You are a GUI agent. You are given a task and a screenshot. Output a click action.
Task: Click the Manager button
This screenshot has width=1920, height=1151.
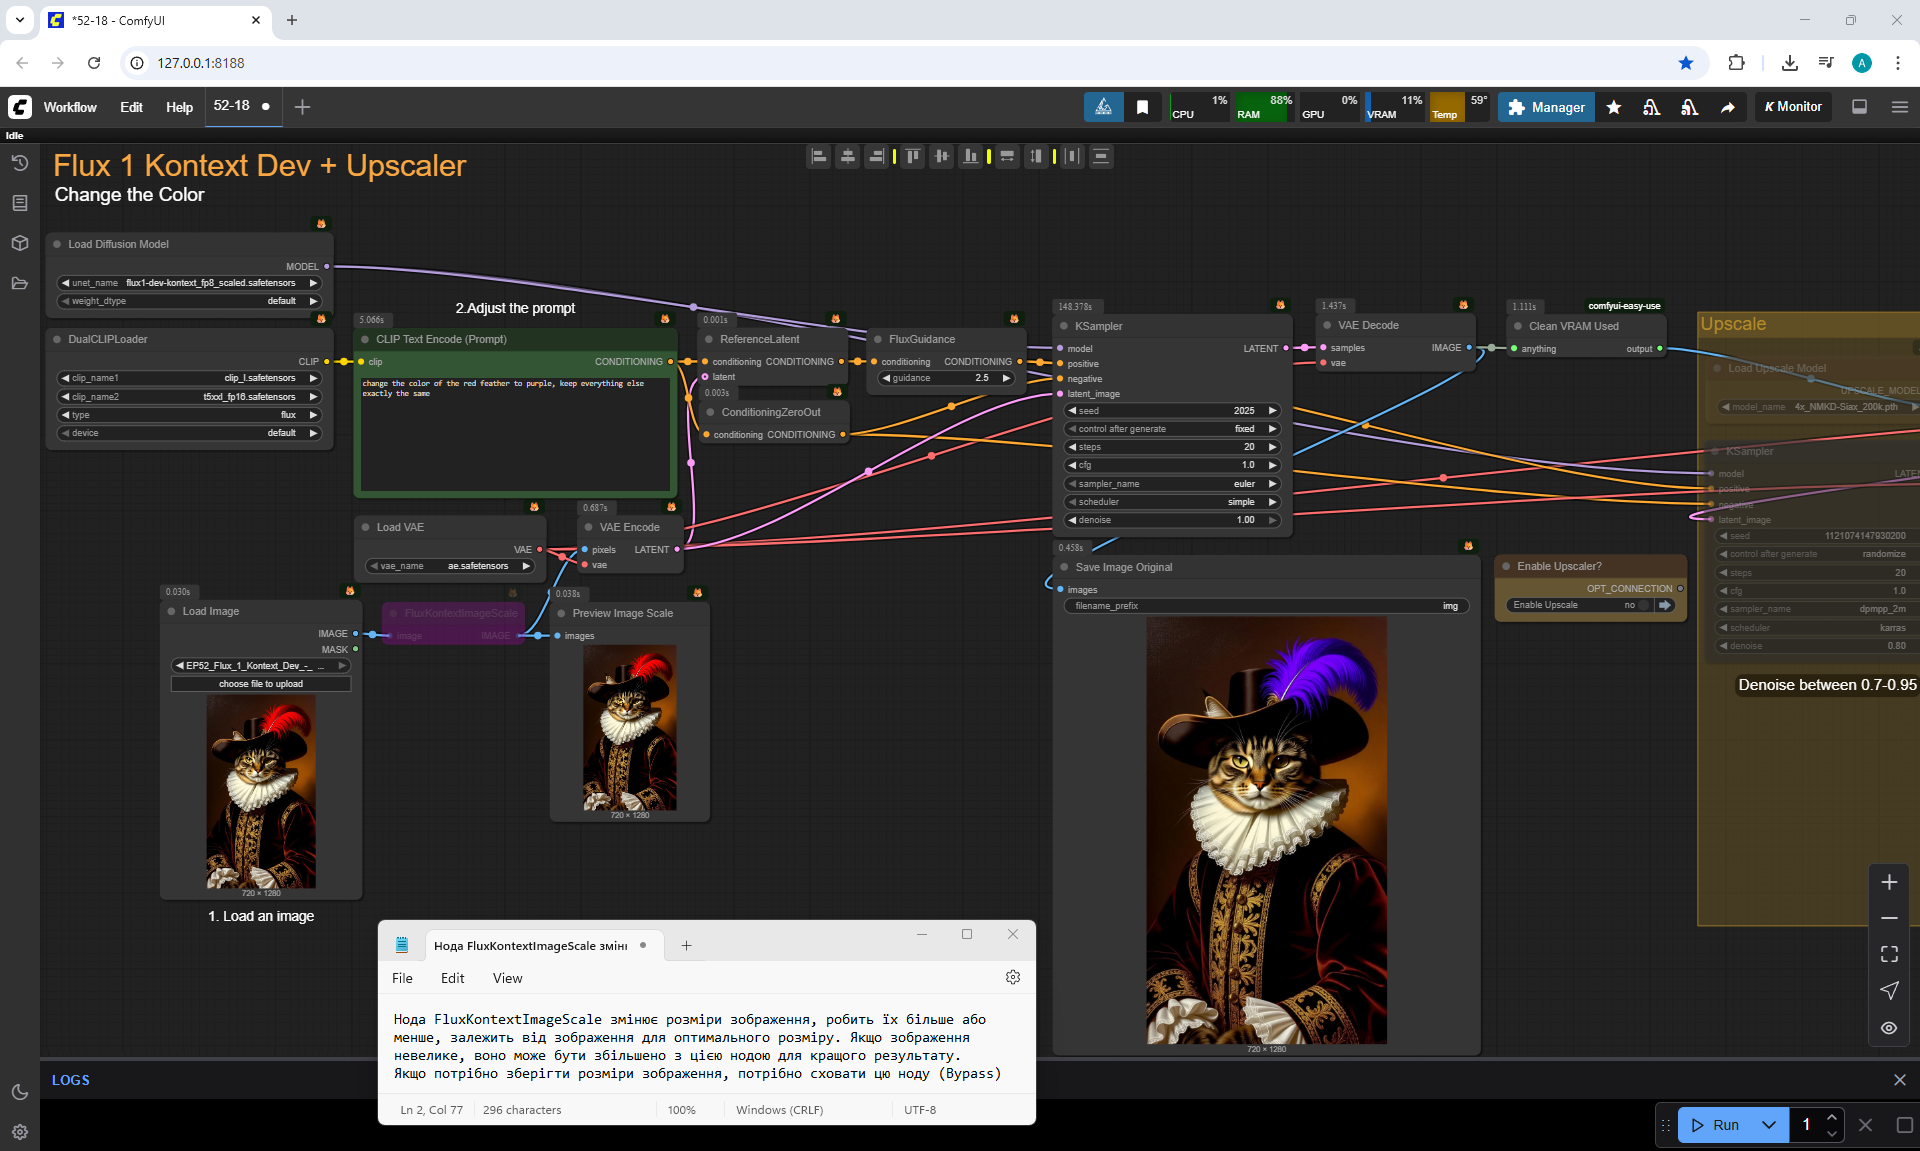tap(1546, 107)
